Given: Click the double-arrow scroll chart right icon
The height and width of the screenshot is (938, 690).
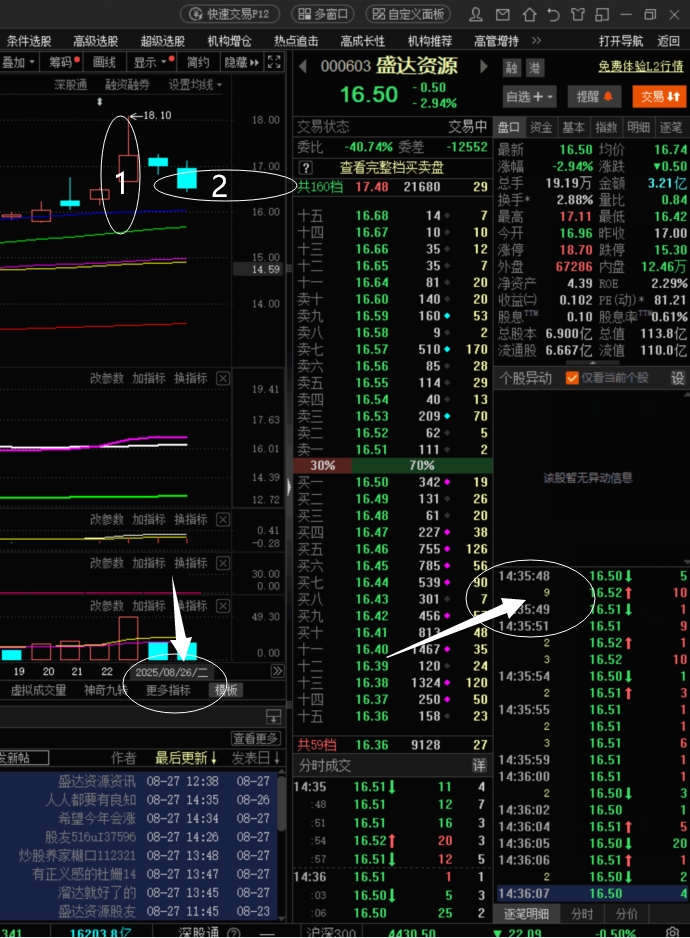Looking at the screenshot, I should tap(277, 671).
